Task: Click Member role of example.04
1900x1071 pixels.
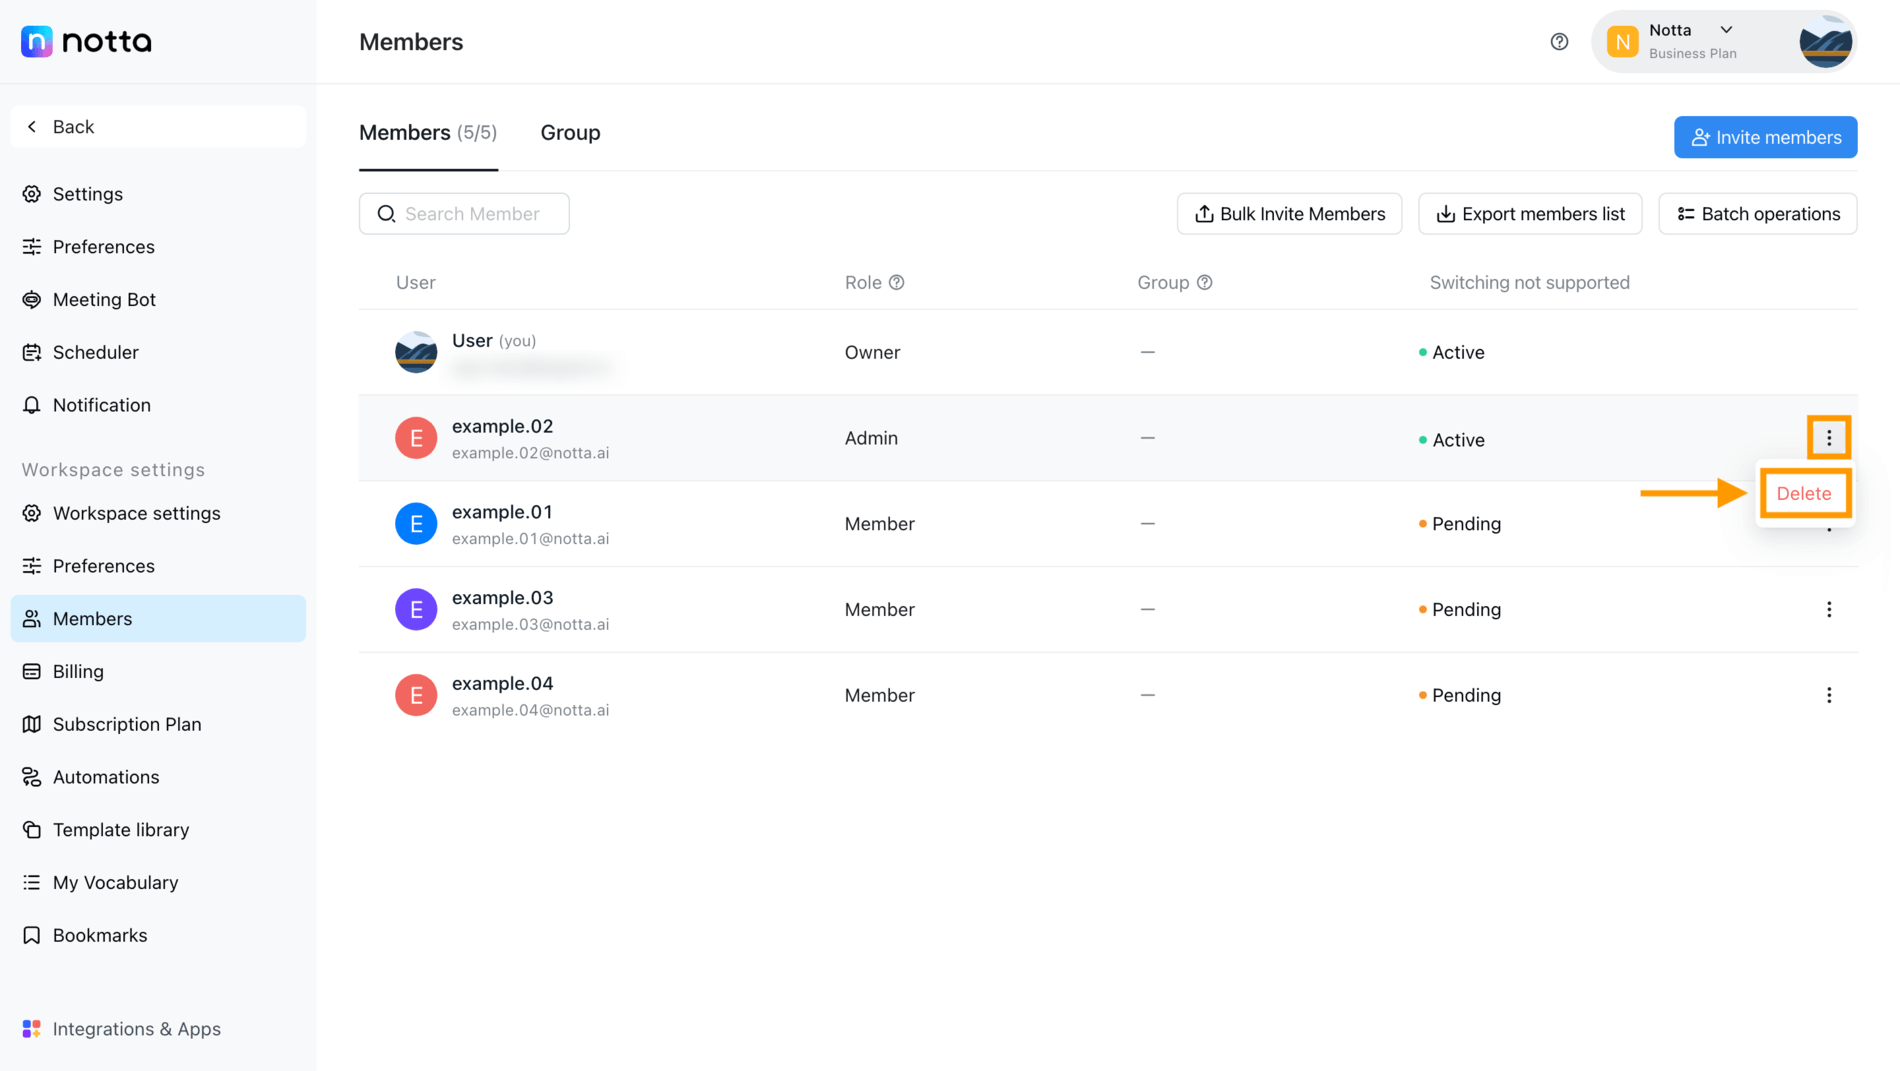Action: click(x=879, y=696)
